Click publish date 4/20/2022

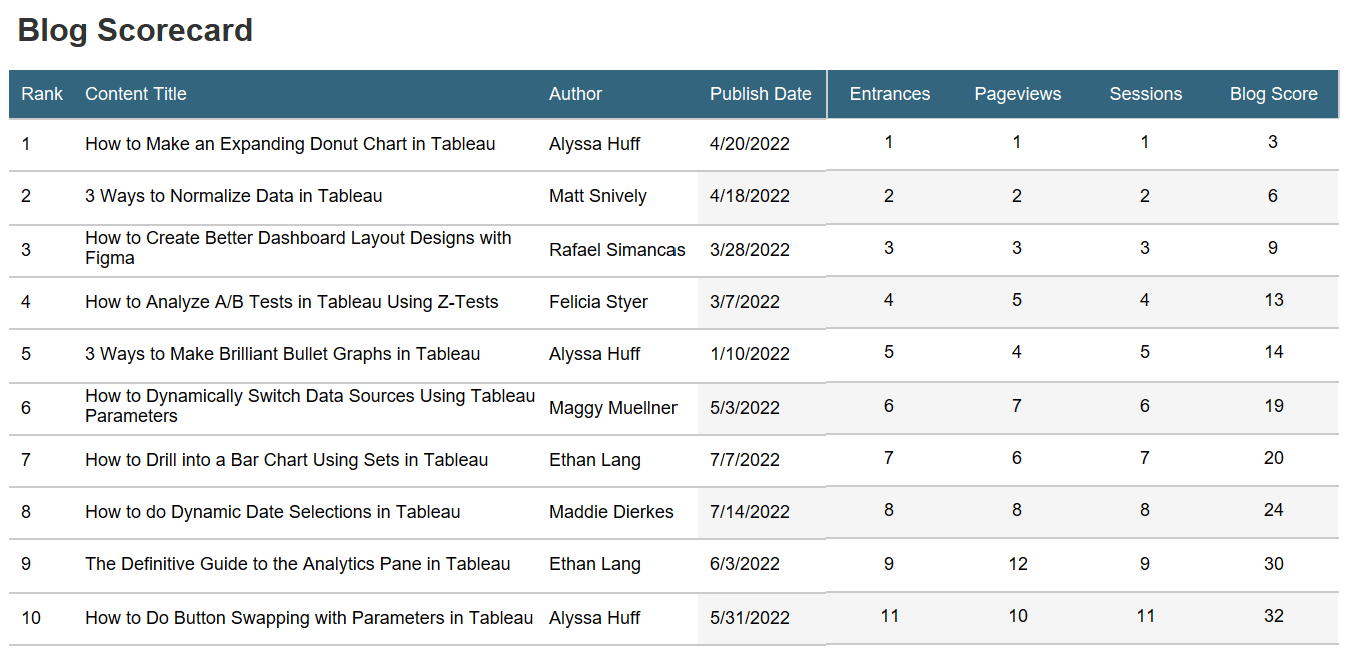tap(750, 144)
